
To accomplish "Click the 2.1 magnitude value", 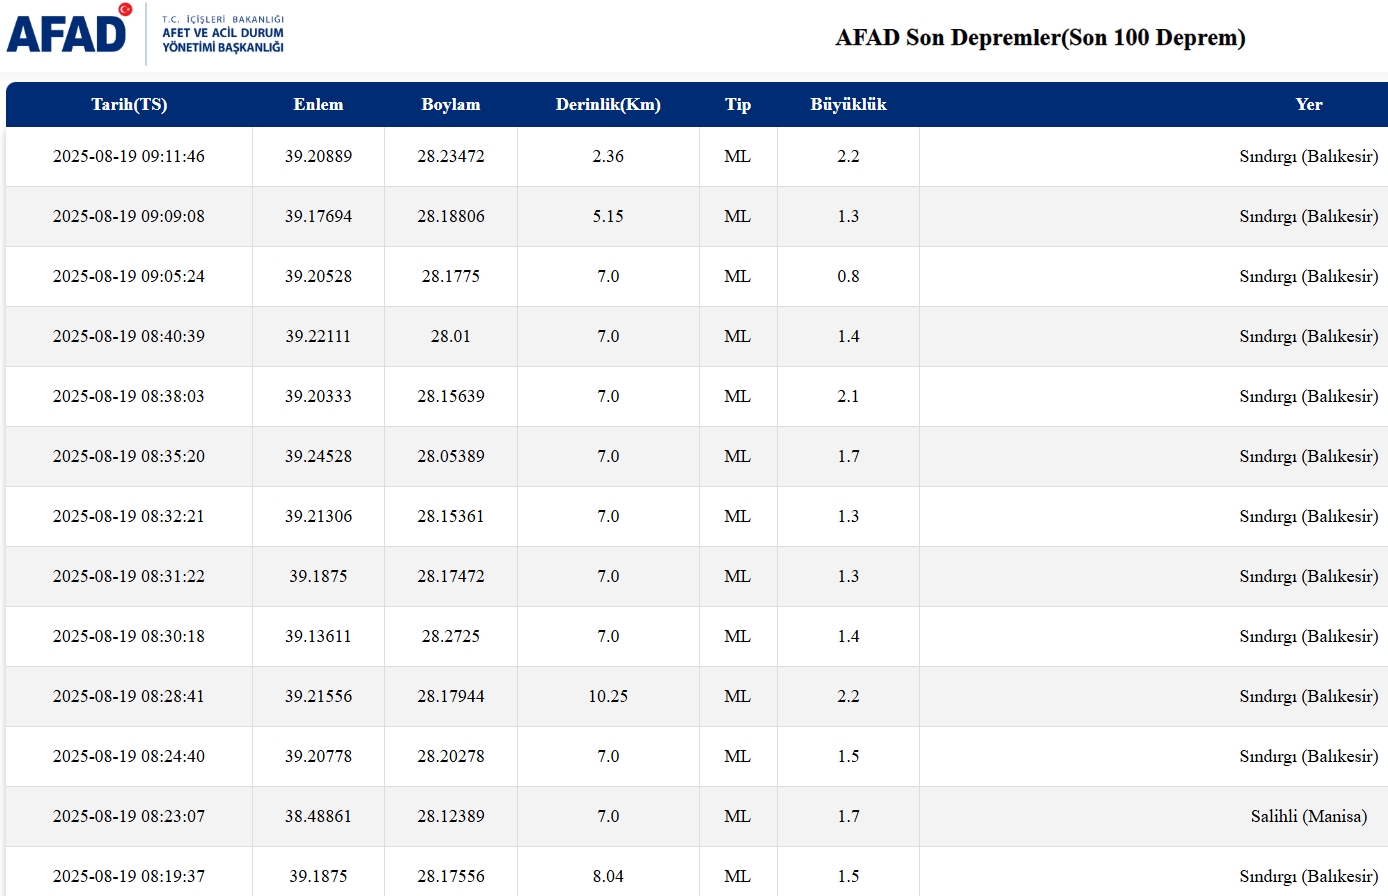I will [x=848, y=396].
